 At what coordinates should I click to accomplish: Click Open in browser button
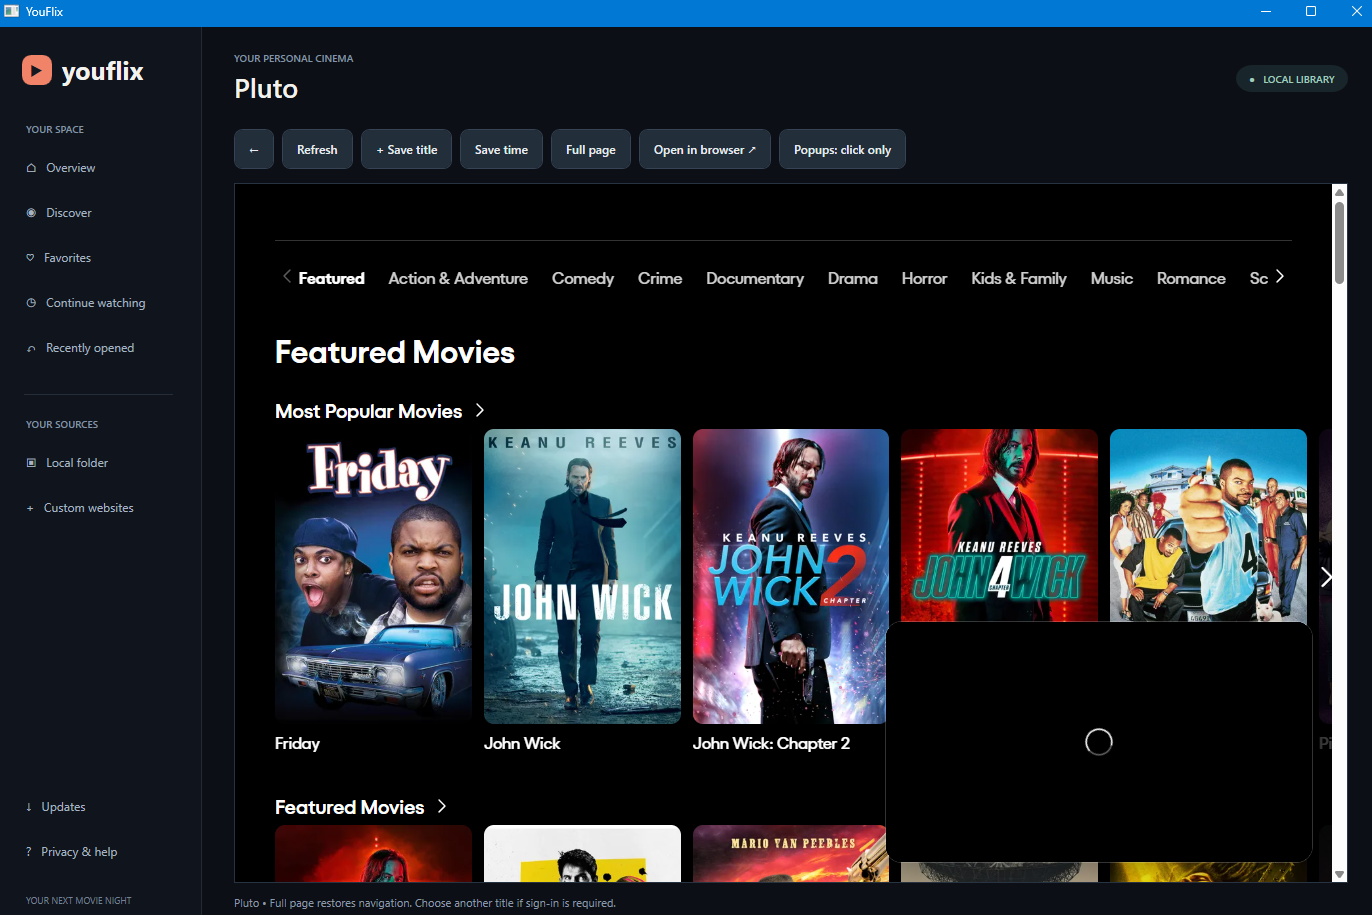click(705, 149)
